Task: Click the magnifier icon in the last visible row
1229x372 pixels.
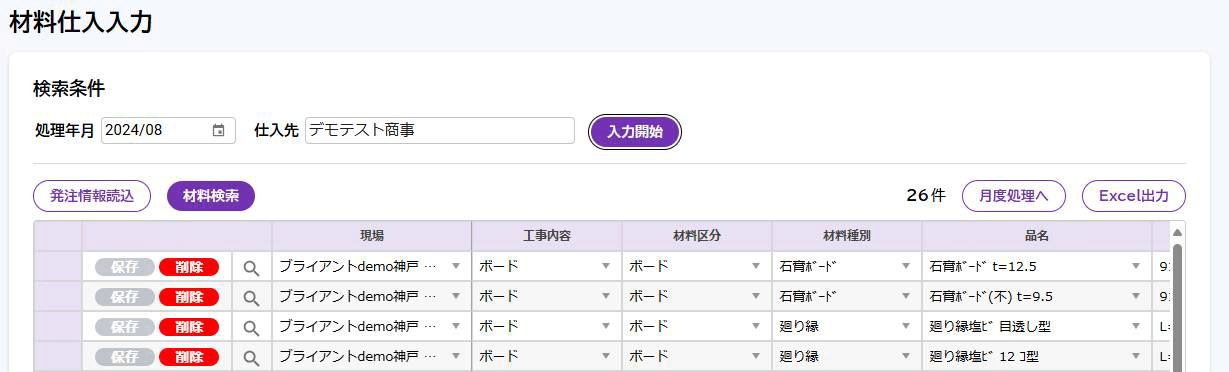Action: (251, 357)
